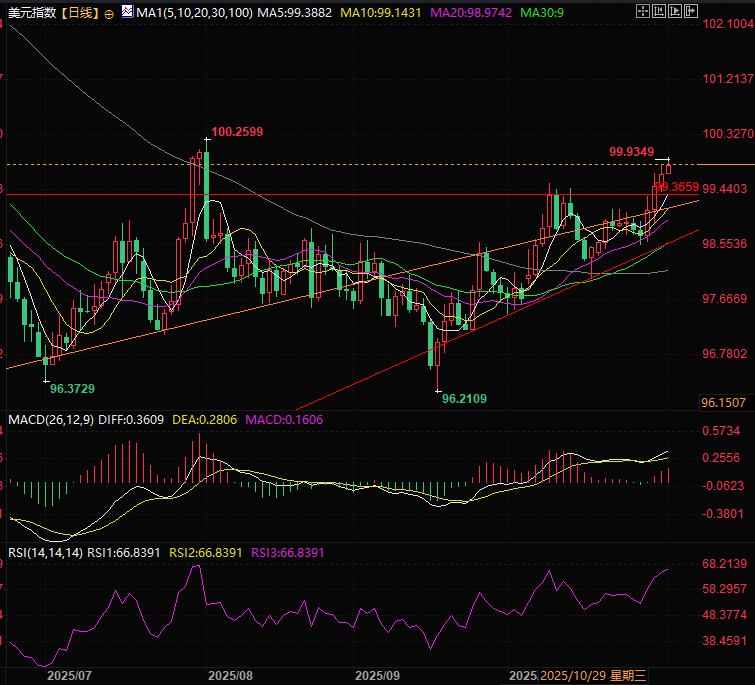Open the 日线 period selector
The height and width of the screenshot is (685, 755).
pos(80,14)
